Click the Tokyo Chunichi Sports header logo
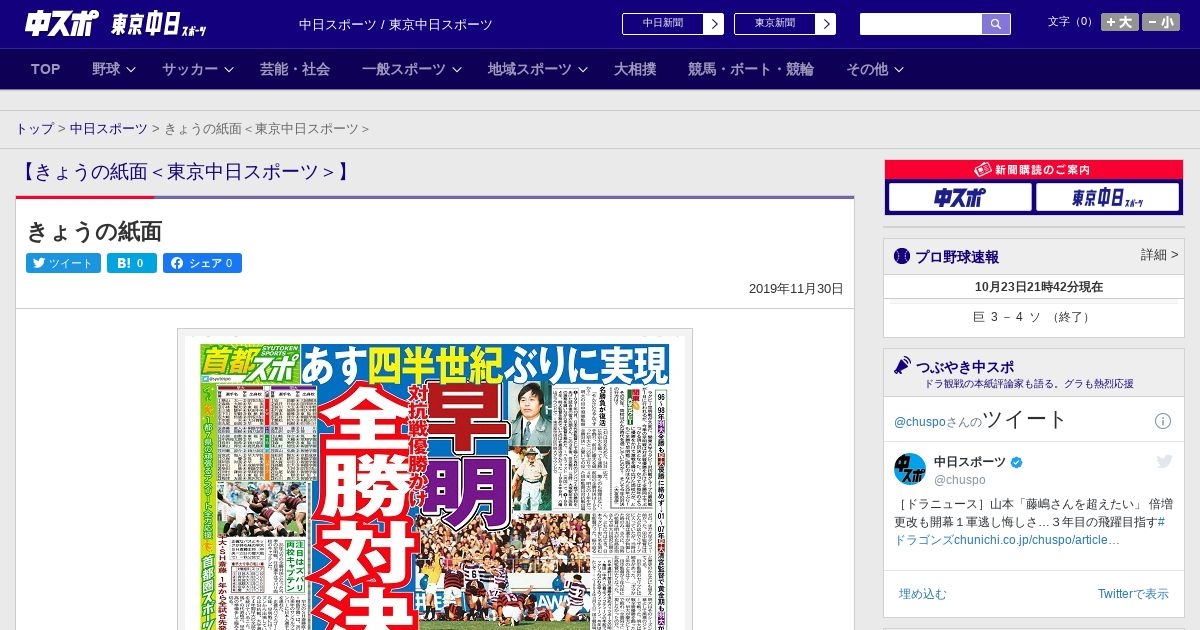 159,24
